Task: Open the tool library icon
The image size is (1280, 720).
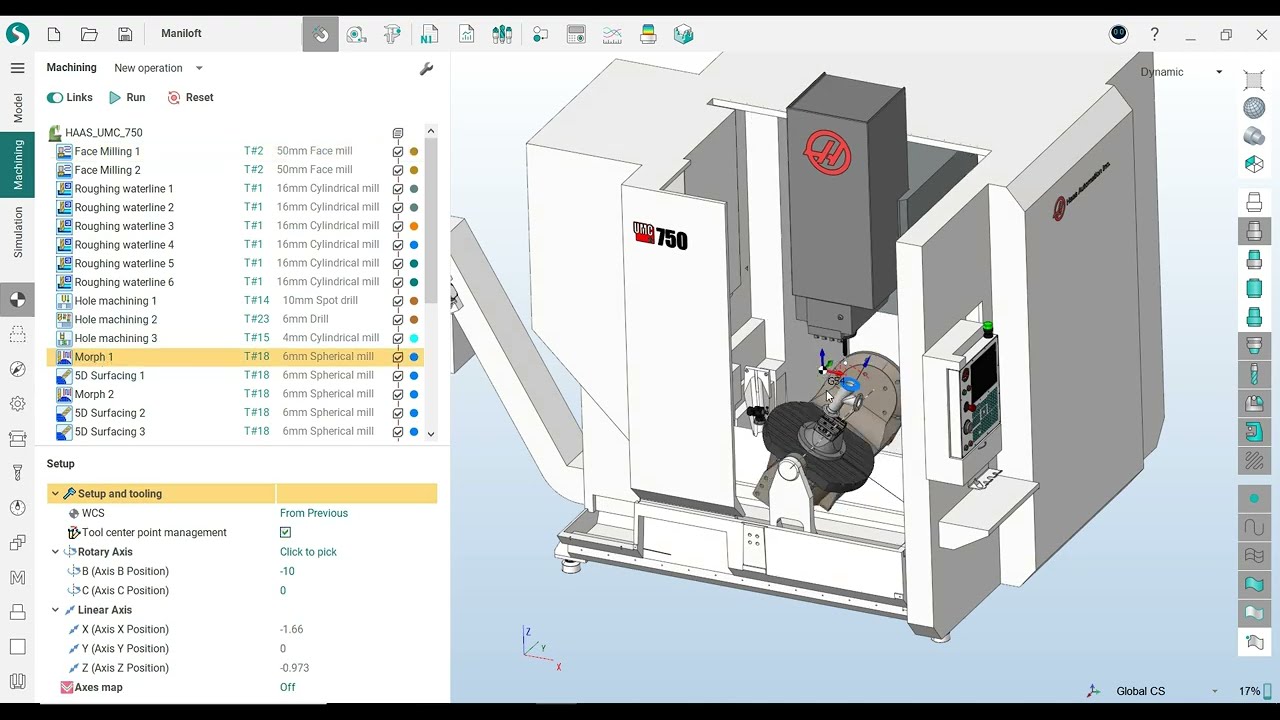Action: pyautogui.click(x=502, y=34)
